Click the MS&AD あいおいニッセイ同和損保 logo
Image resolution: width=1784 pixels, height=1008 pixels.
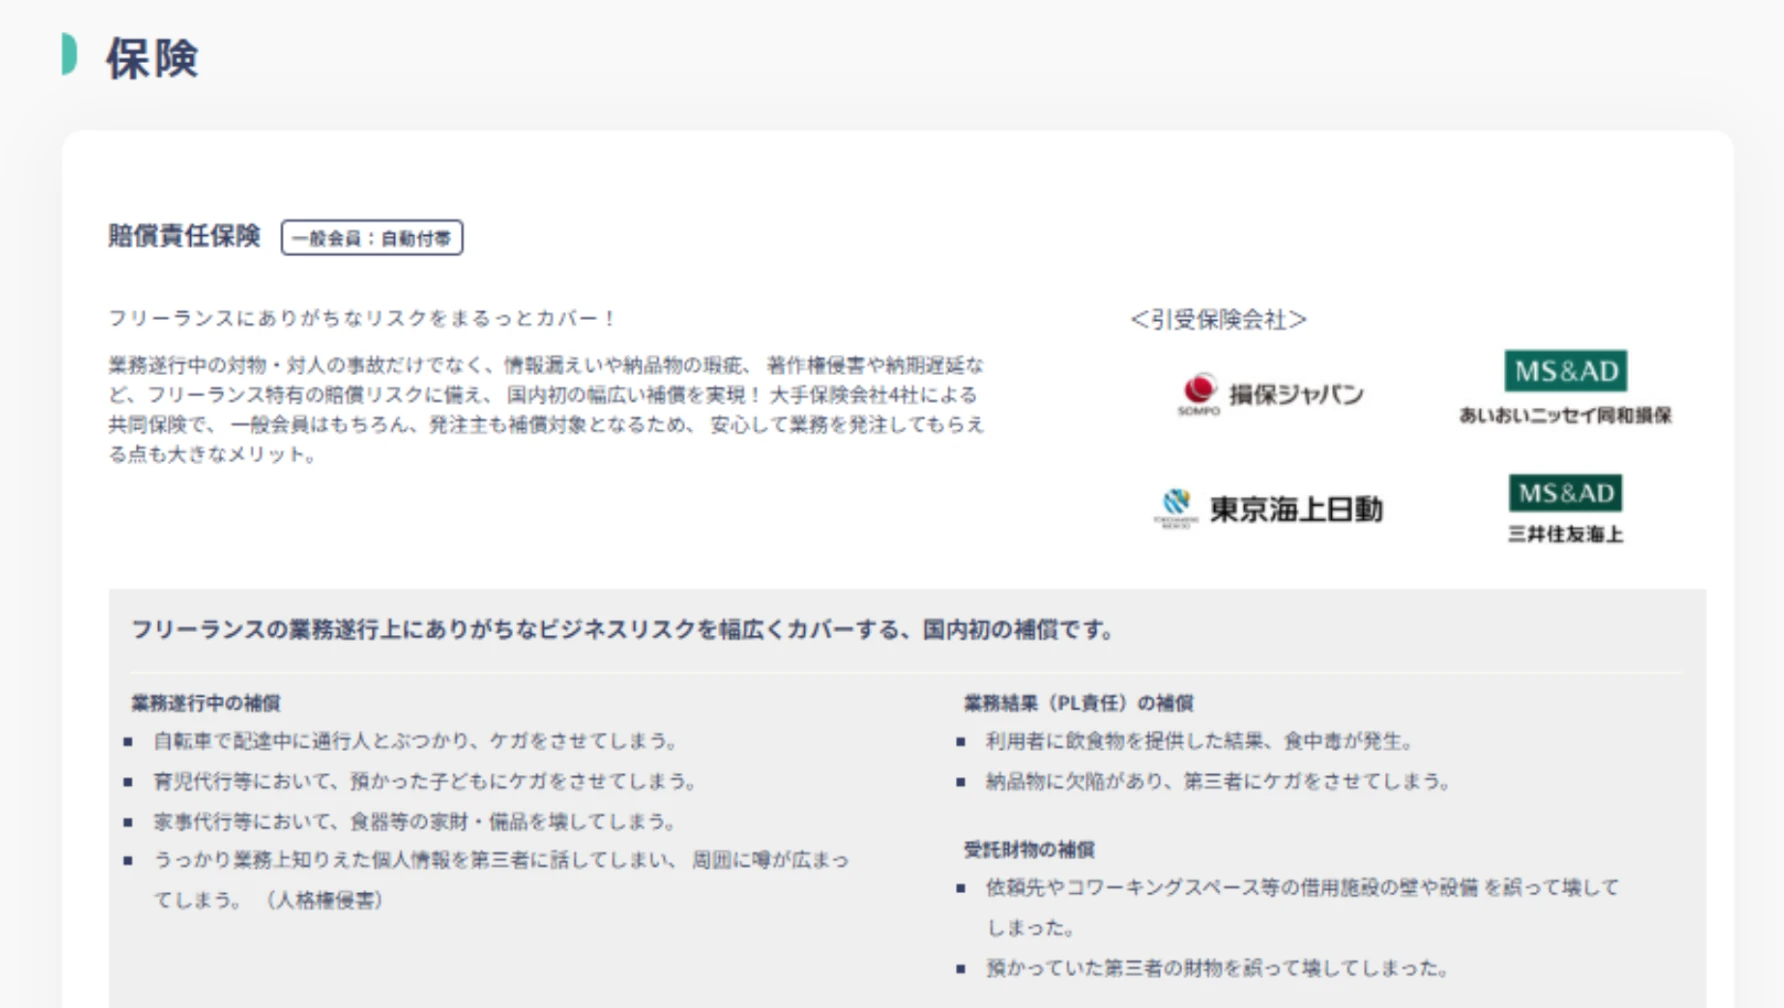1565,388
